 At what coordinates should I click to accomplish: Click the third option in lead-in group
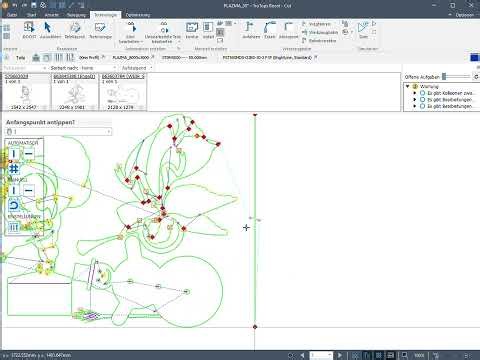[x=319, y=40]
